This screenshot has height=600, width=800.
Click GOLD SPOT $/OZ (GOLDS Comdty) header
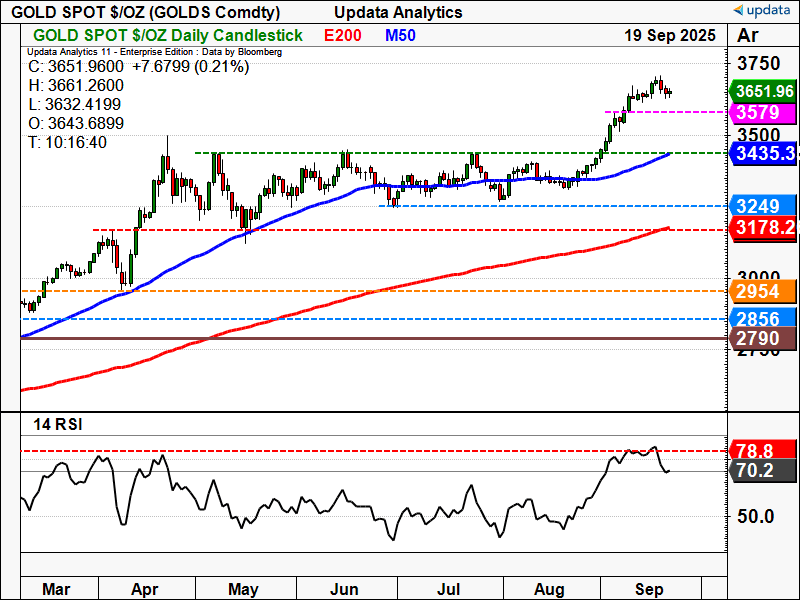click(x=145, y=12)
